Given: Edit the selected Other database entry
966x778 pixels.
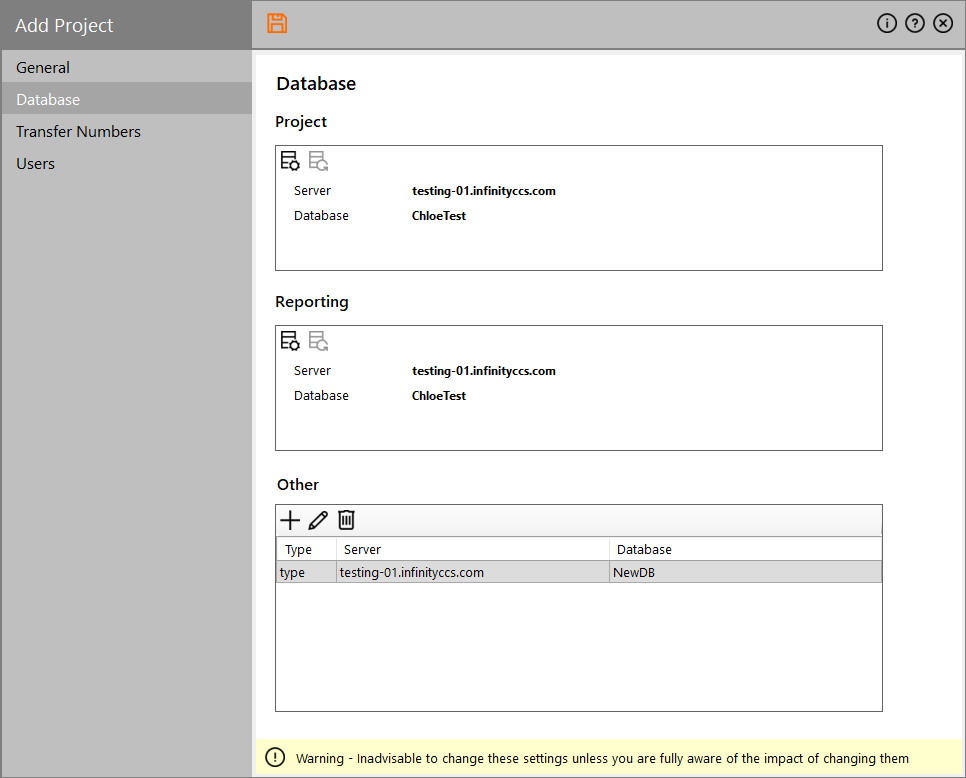Looking at the screenshot, I should [318, 521].
